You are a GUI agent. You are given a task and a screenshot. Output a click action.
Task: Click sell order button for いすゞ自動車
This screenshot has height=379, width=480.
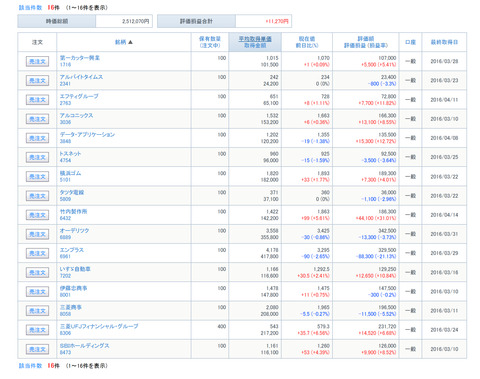[37, 272]
